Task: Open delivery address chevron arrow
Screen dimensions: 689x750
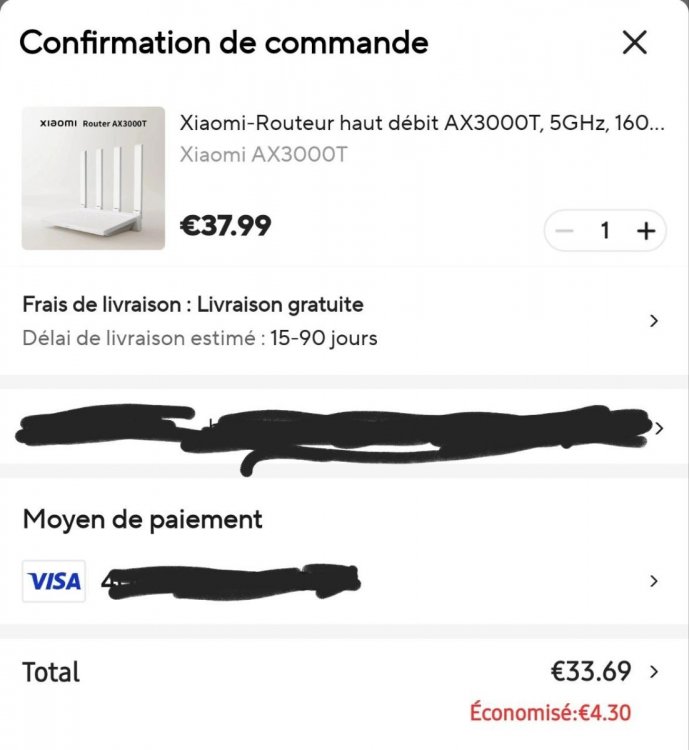Action: tap(659, 428)
